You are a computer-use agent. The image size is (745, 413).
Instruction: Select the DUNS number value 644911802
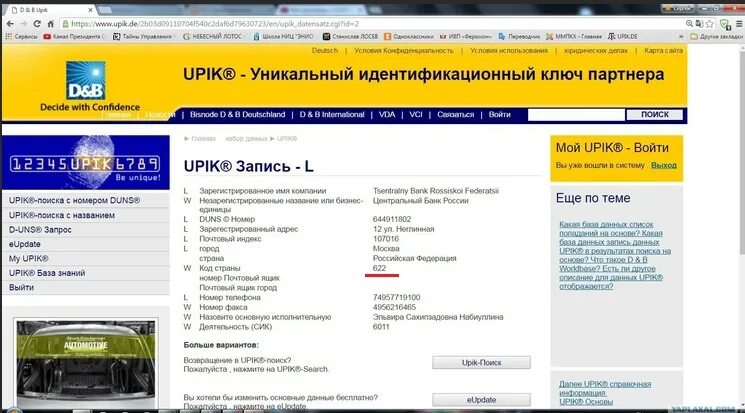pyautogui.click(x=392, y=220)
